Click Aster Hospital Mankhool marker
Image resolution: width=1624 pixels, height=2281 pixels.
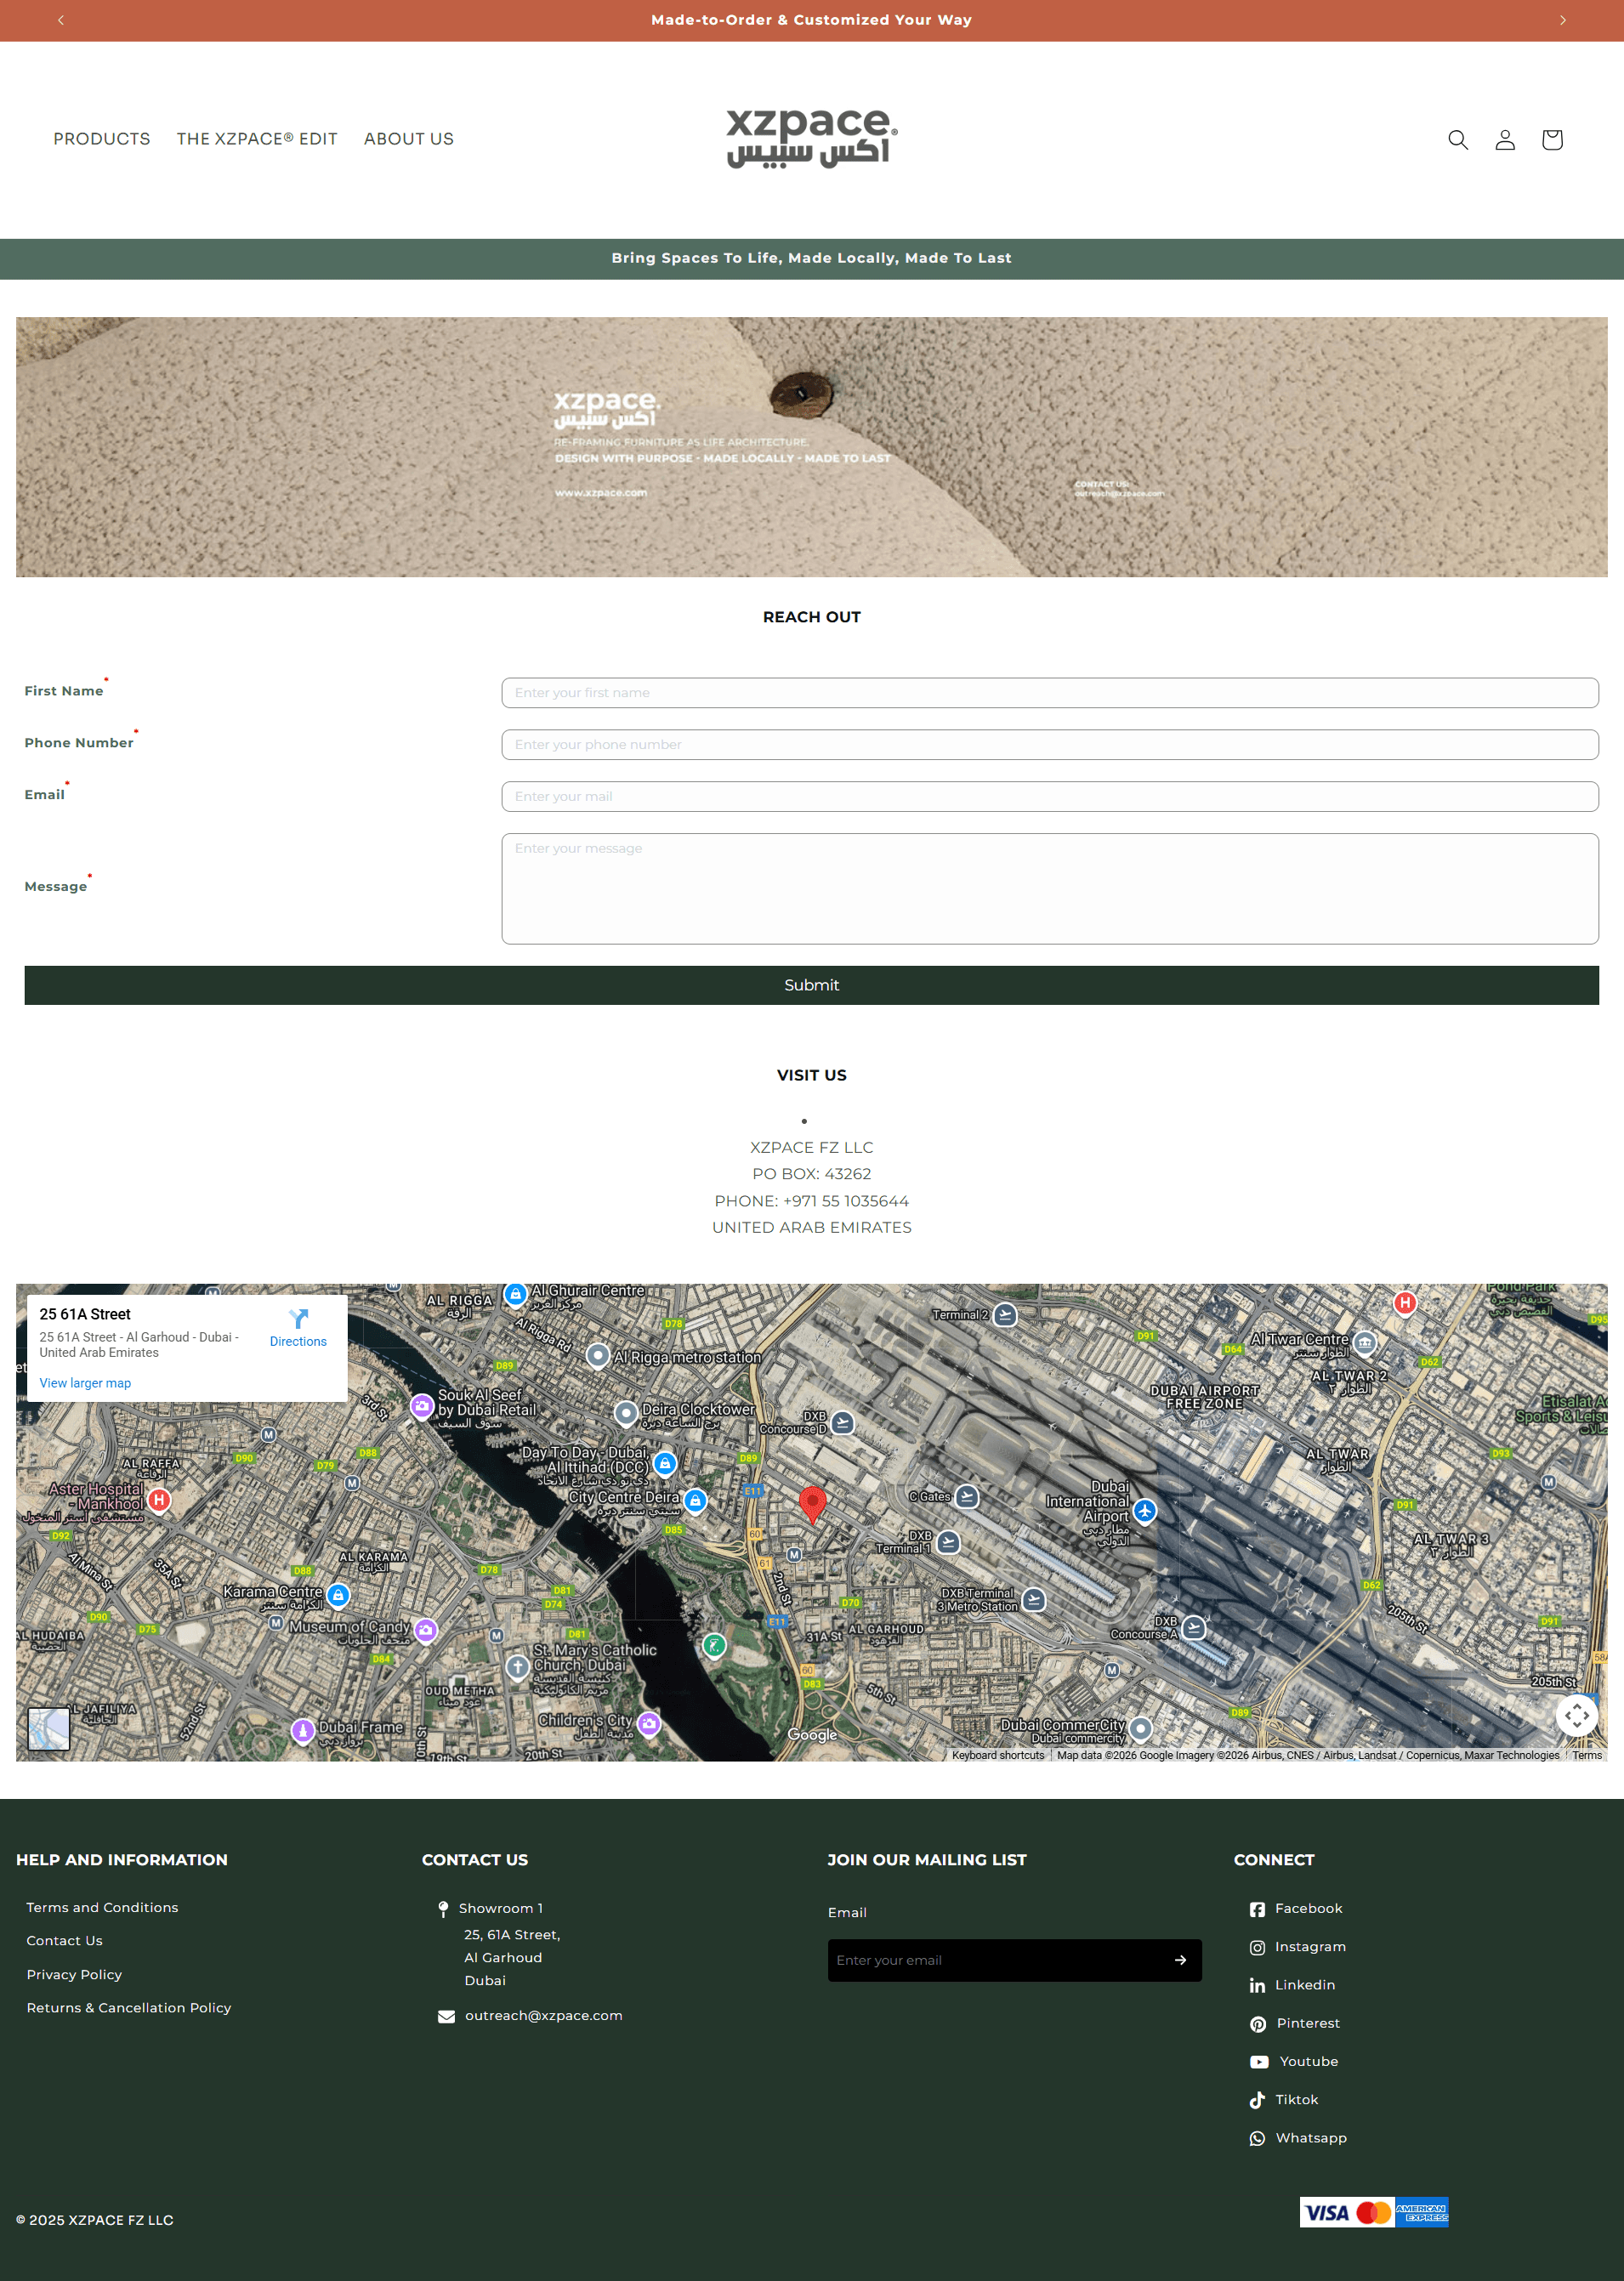pos(159,1500)
